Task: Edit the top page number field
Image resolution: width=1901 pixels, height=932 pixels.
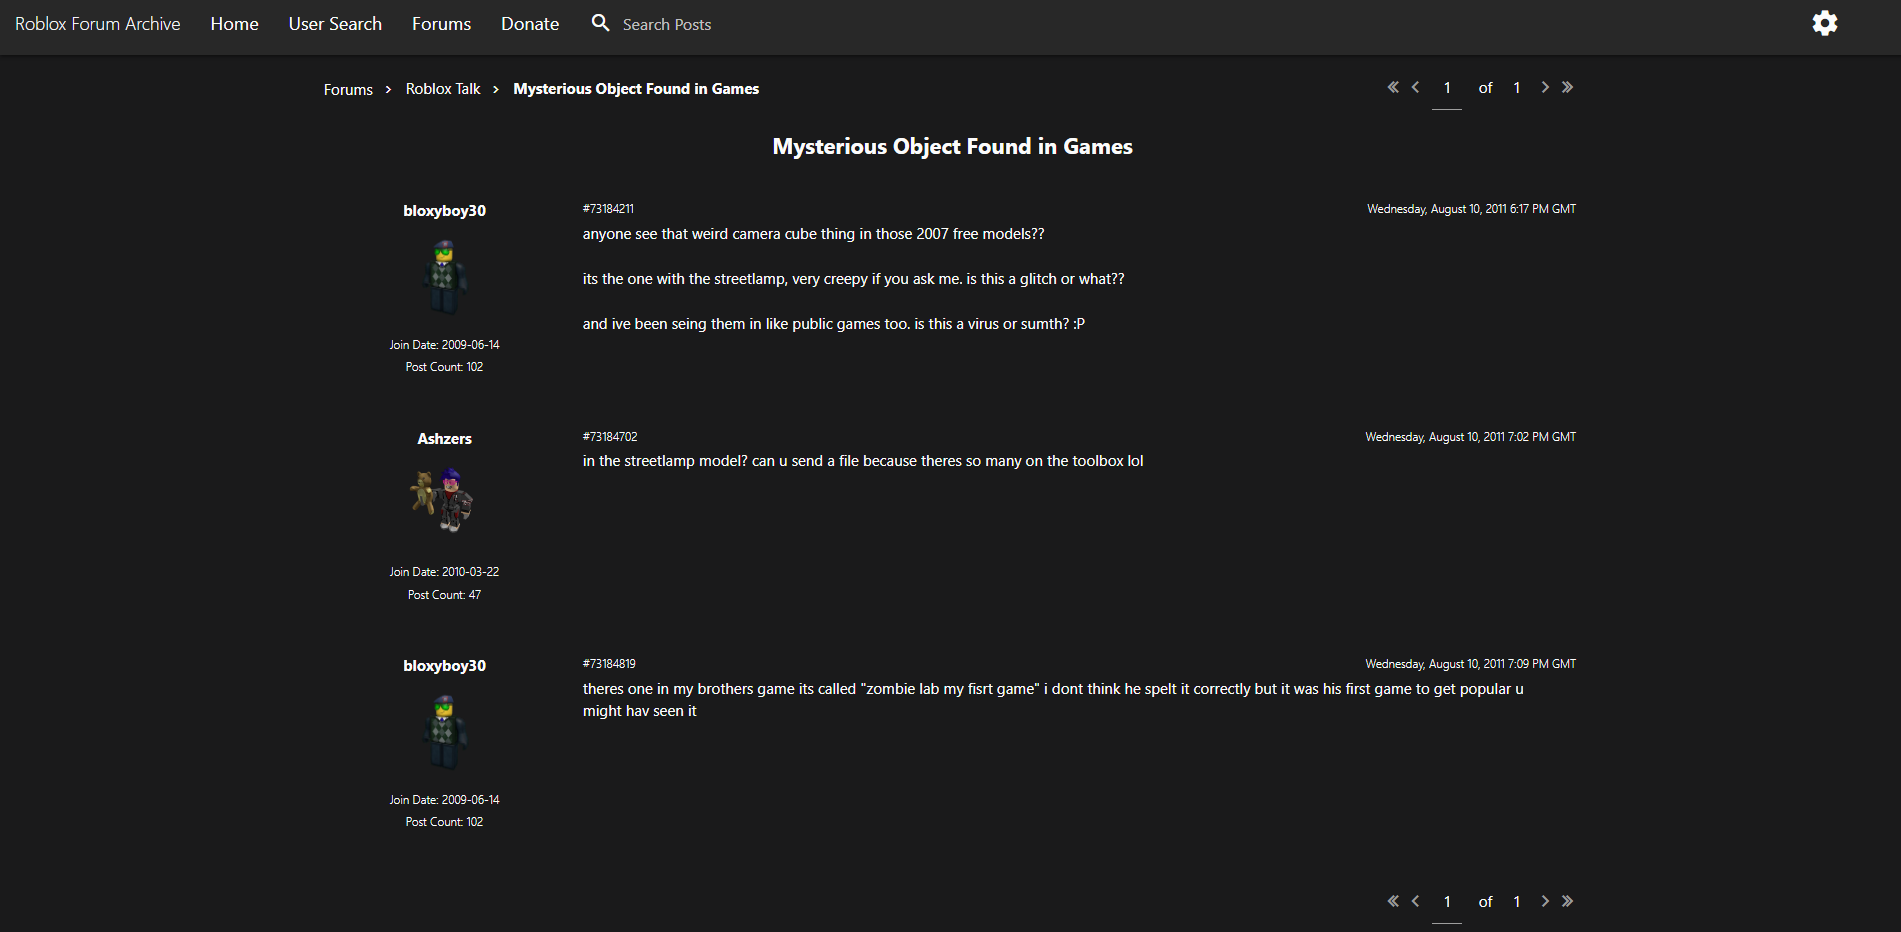Action: [1447, 89]
